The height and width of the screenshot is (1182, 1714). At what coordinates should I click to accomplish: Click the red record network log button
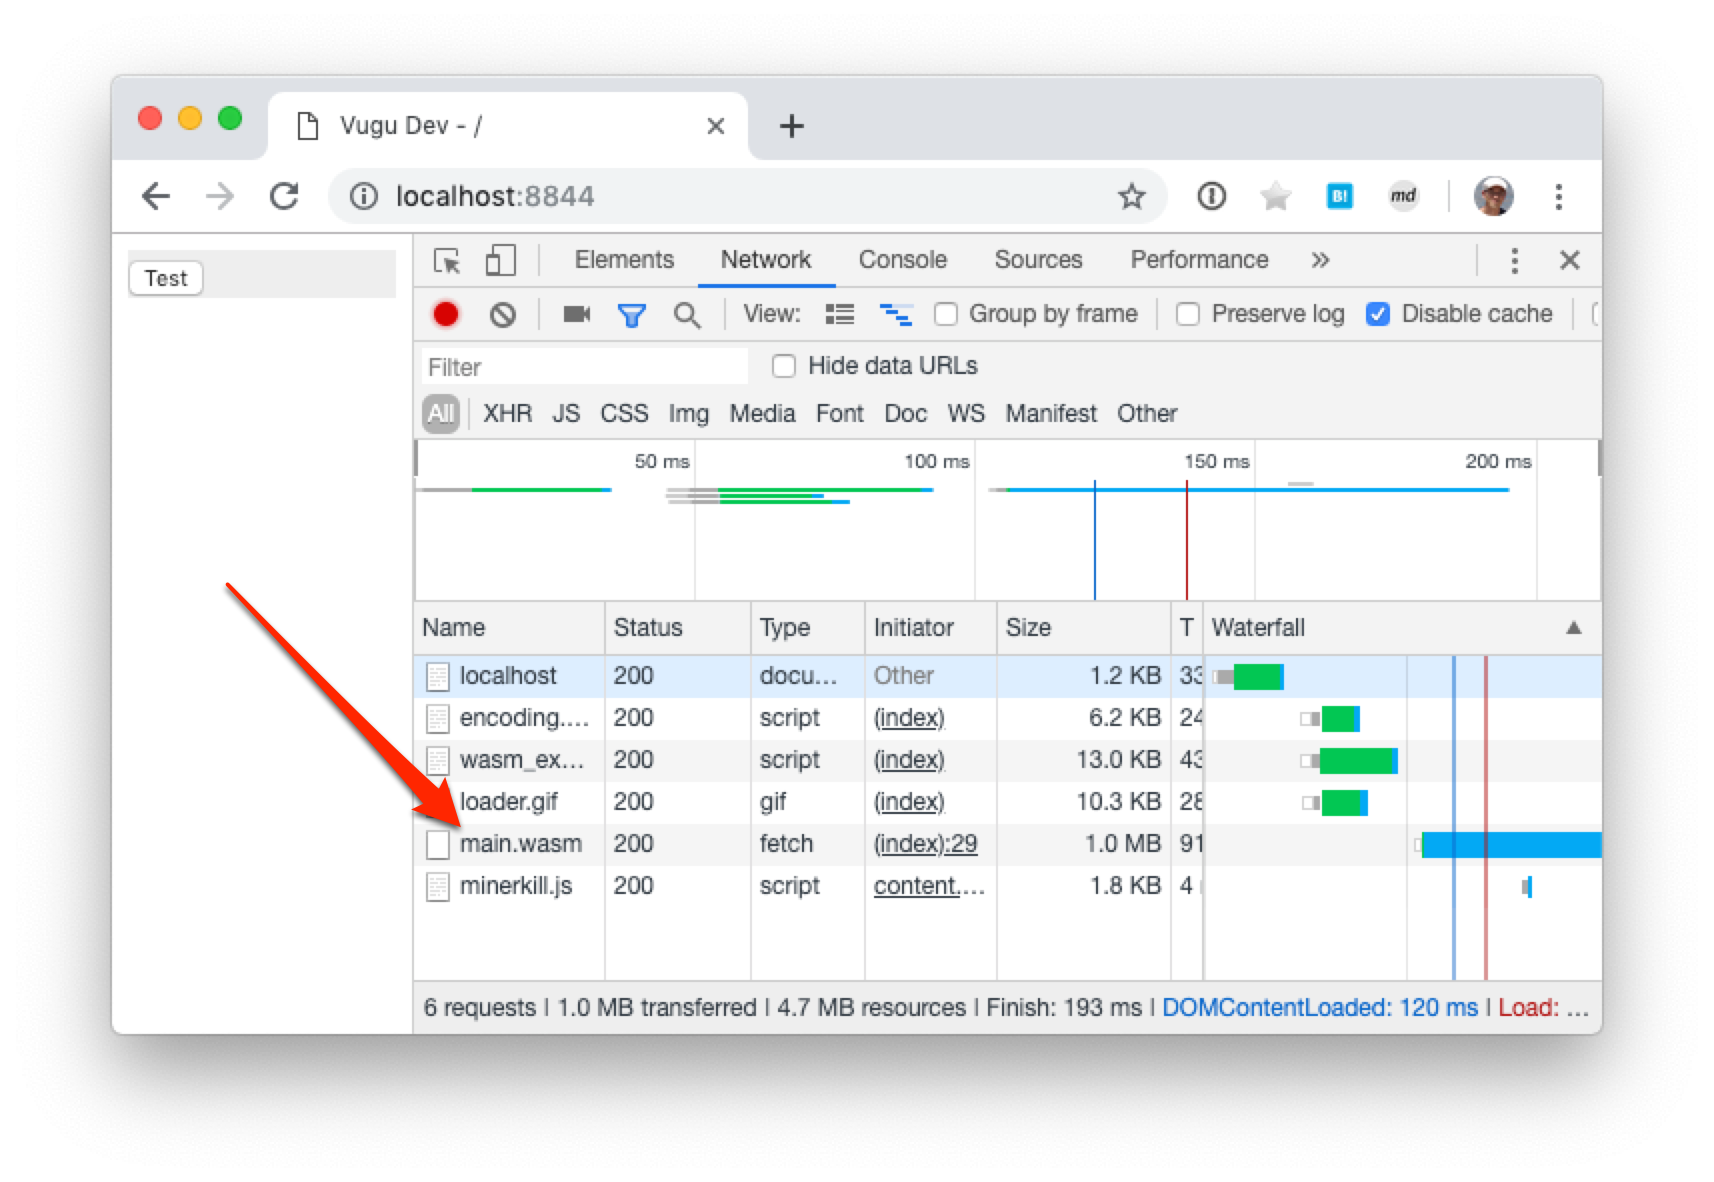446,315
